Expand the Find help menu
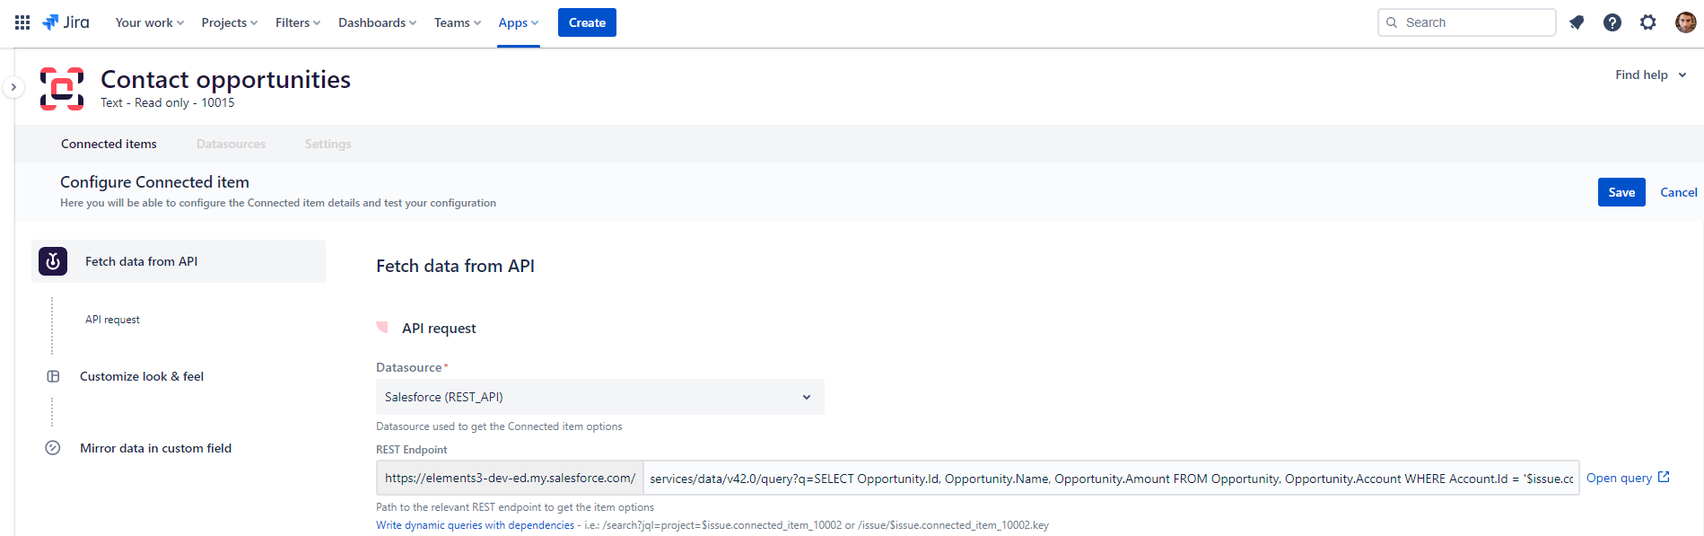 click(x=1650, y=75)
